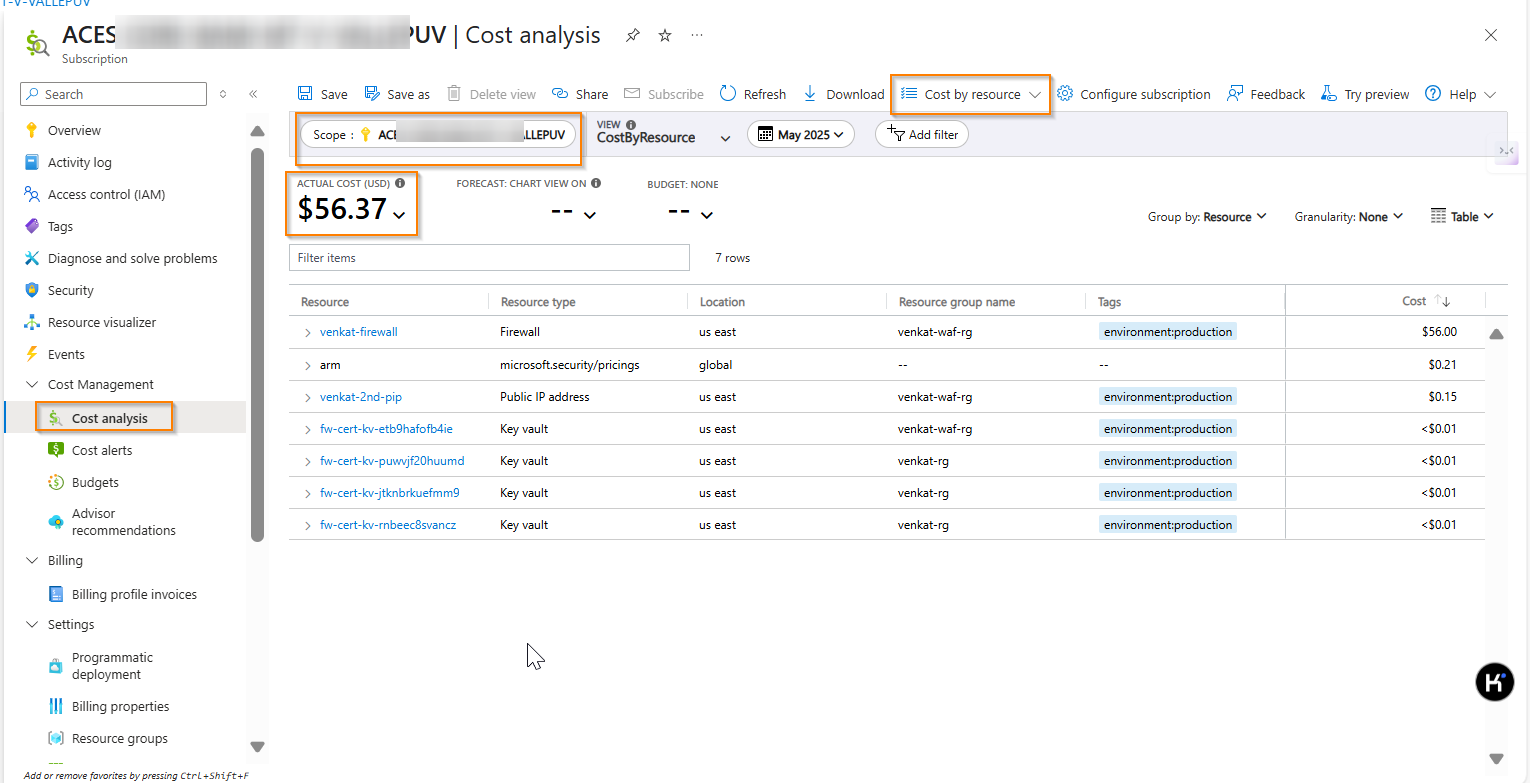The height and width of the screenshot is (783, 1530).
Task: Refresh the cost data
Action: coord(752,93)
